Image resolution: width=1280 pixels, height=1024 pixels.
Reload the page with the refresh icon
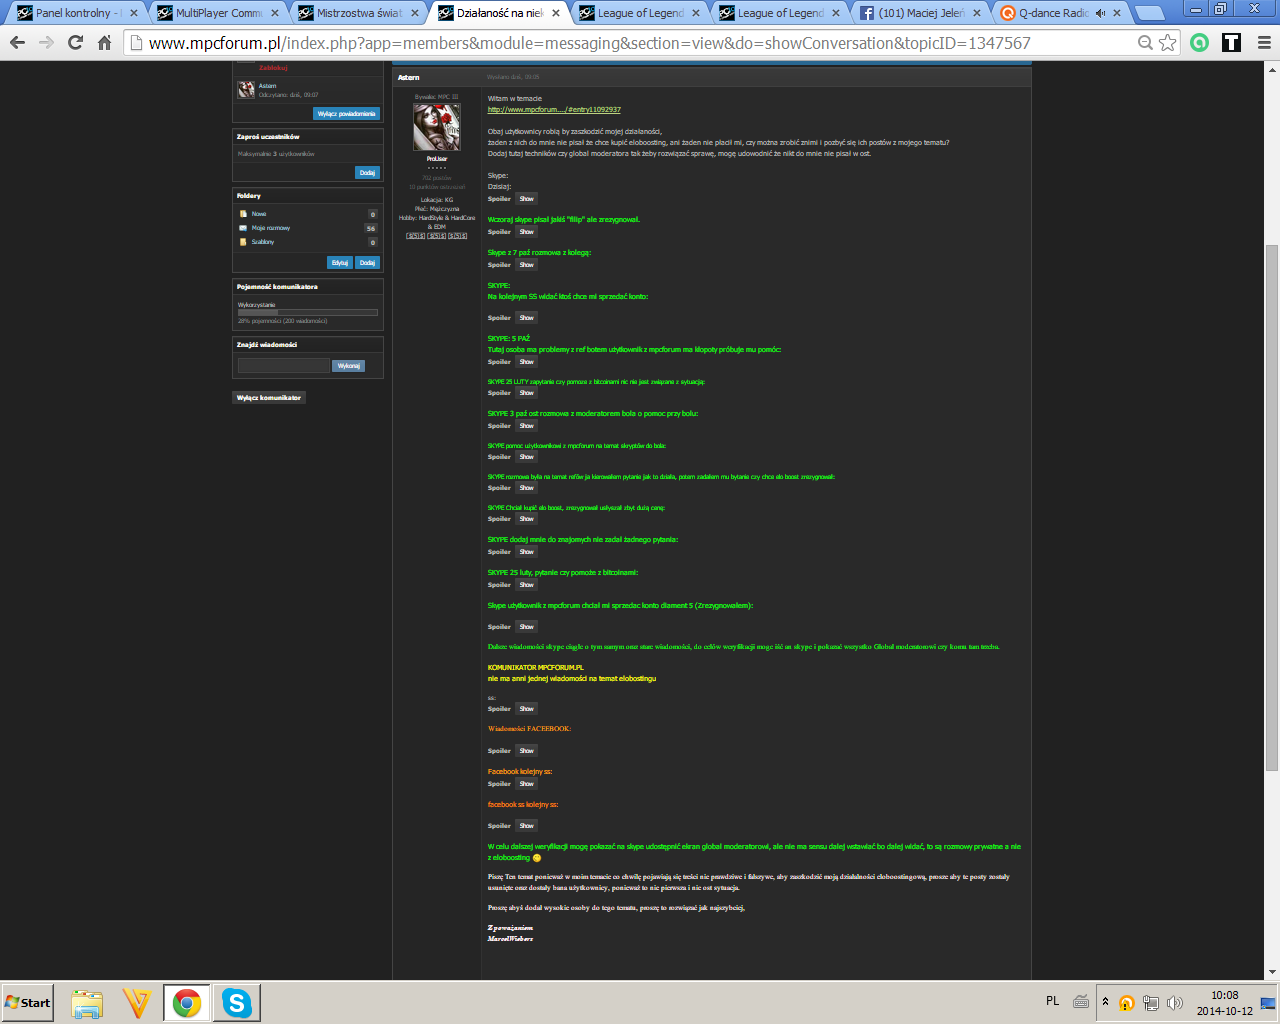pyautogui.click(x=75, y=43)
